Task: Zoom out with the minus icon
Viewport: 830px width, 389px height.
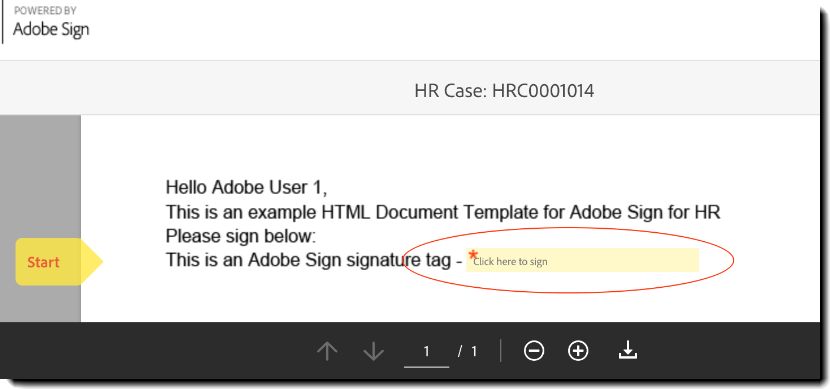Action: coord(534,351)
